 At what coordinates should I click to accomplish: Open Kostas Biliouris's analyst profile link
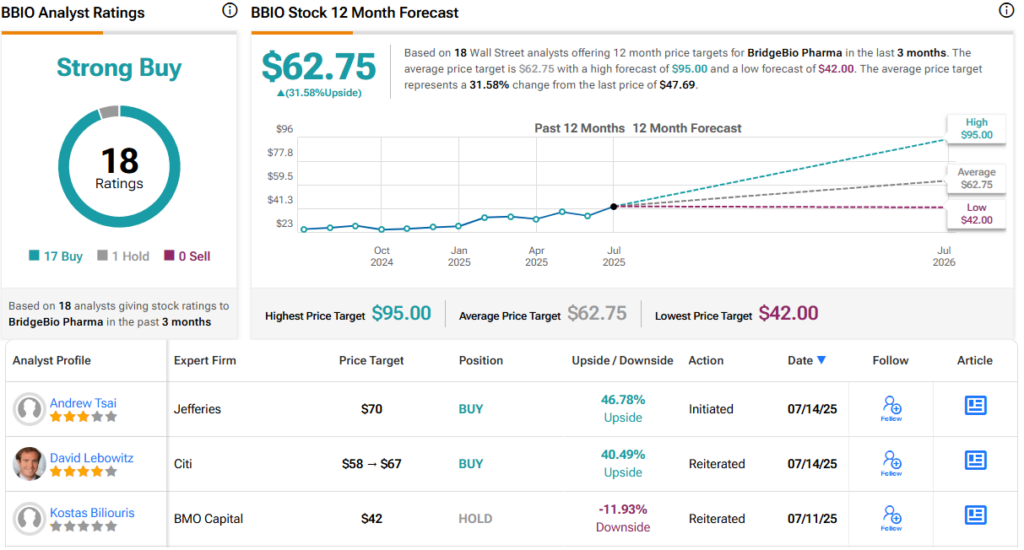pyautogui.click(x=92, y=513)
